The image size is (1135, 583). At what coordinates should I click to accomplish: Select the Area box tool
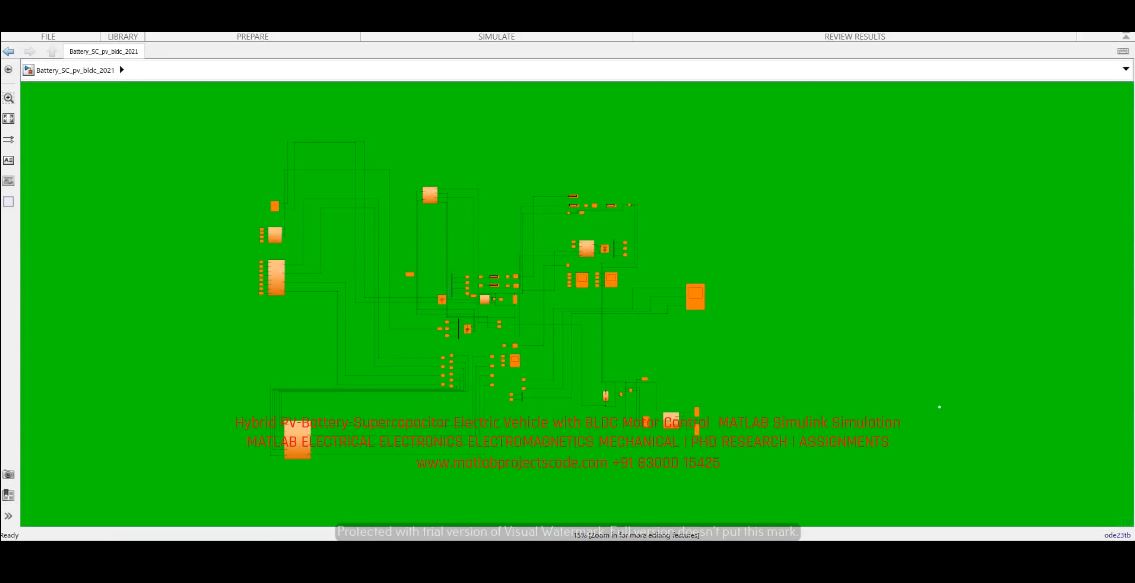coord(9,202)
